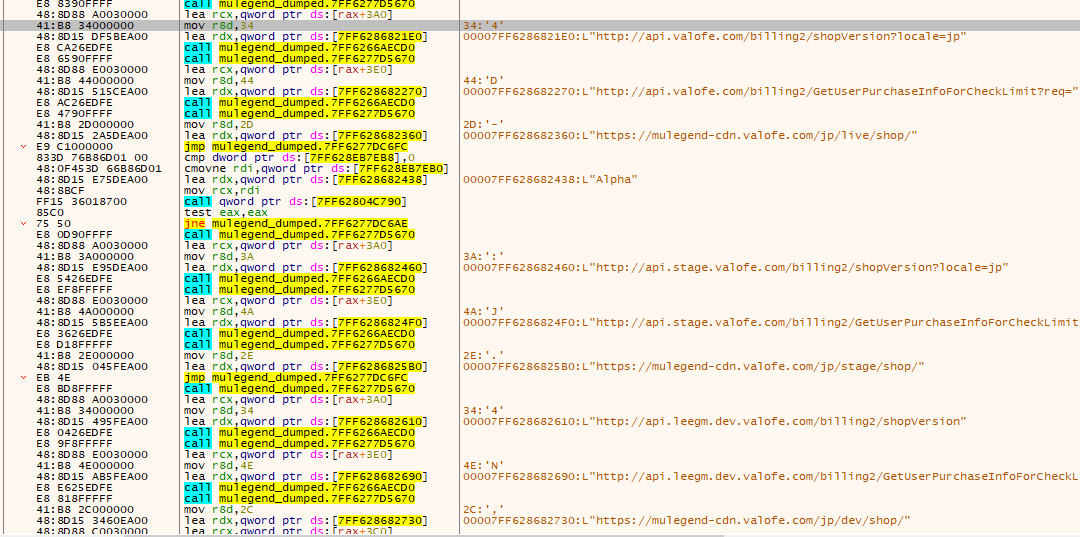Click the jump arrow beside E9 C1000000

pyautogui.click(x=25, y=147)
